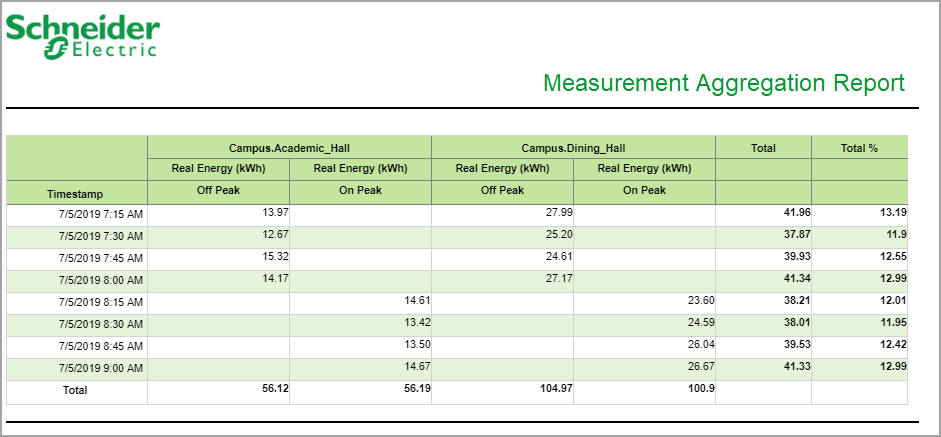Click the 7/5/2019 9:00 AM timestamp cell
Viewport: 941px width, 437px height.
tap(101, 368)
